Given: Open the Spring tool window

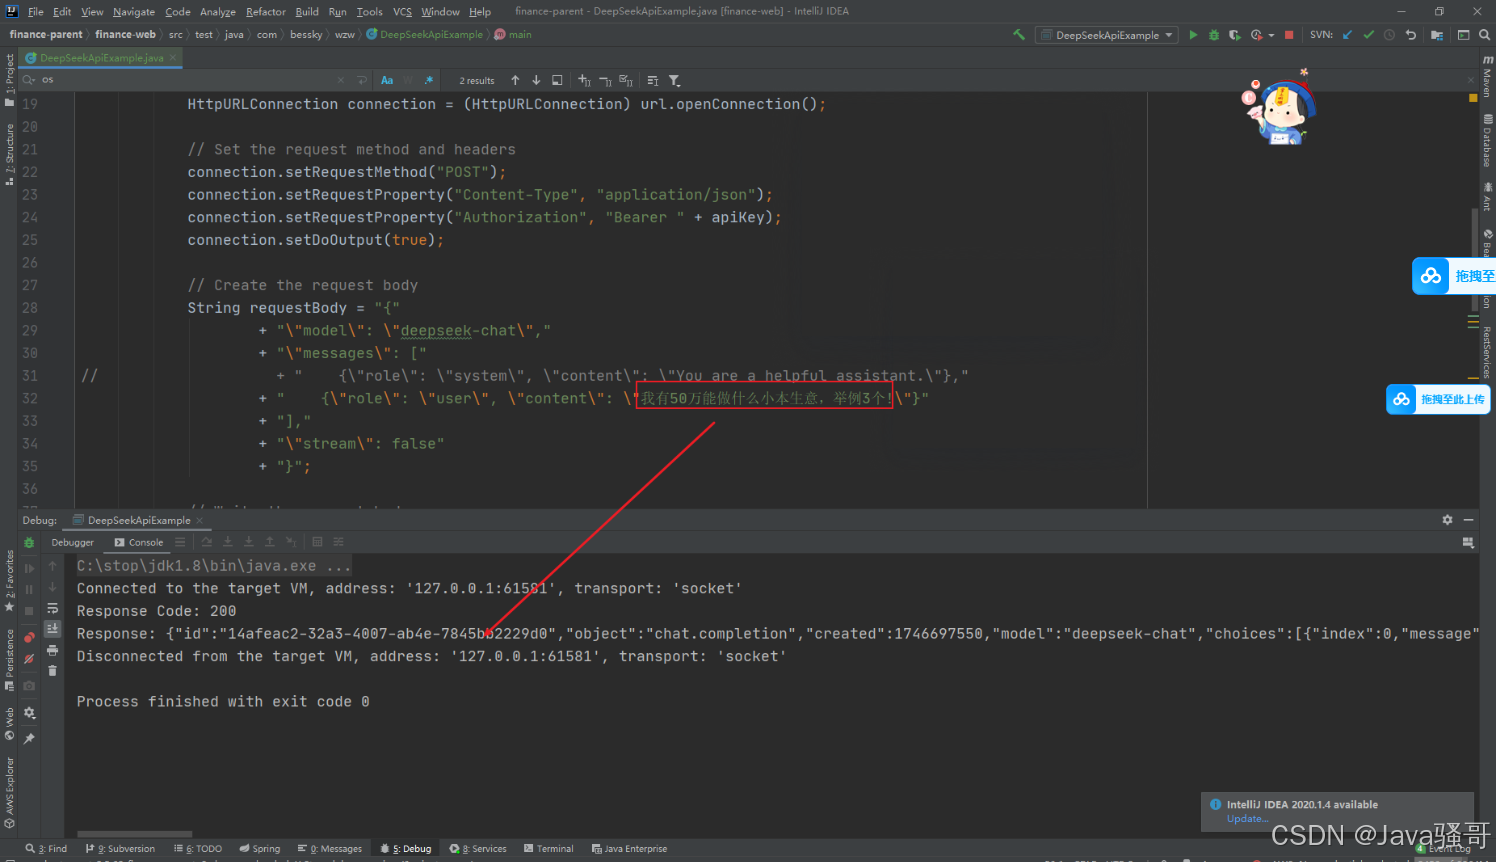Looking at the screenshot, I should tap(260, 849).
